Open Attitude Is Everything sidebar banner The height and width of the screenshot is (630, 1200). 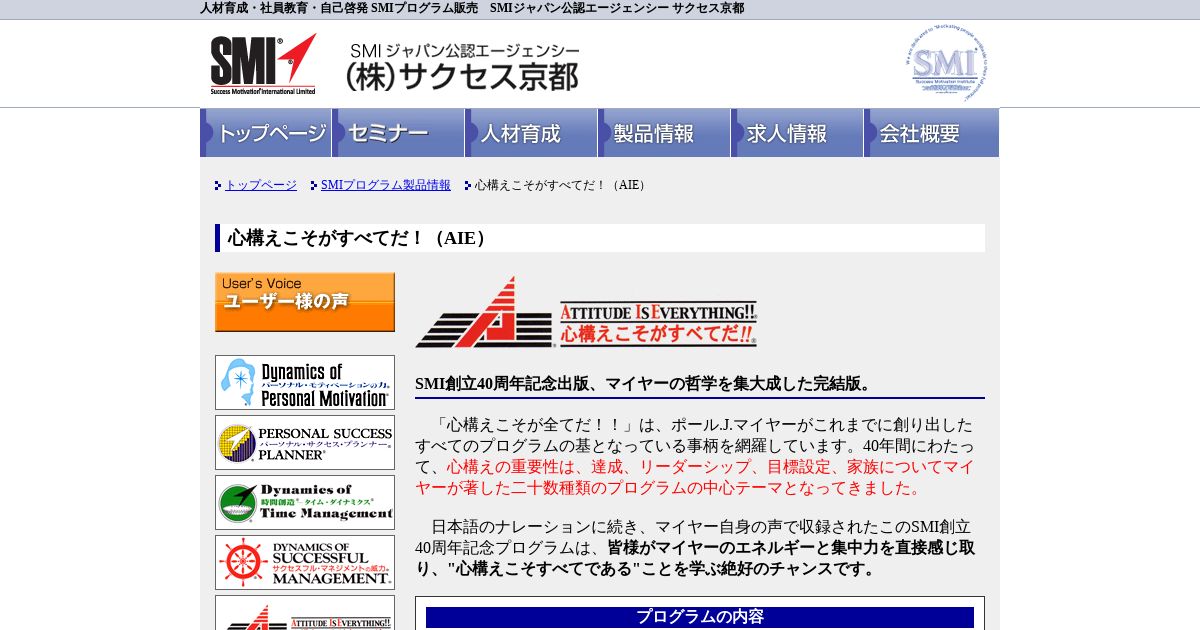[305, 613]
